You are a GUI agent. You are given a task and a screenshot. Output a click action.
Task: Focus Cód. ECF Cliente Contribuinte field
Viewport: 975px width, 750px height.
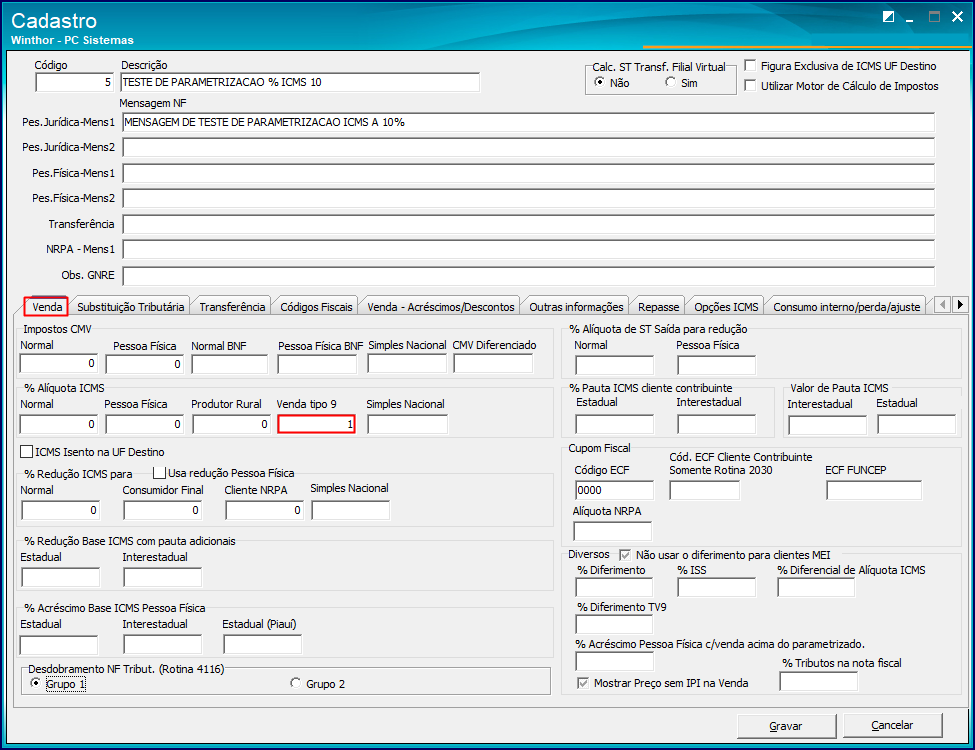[x=705, y=490]
